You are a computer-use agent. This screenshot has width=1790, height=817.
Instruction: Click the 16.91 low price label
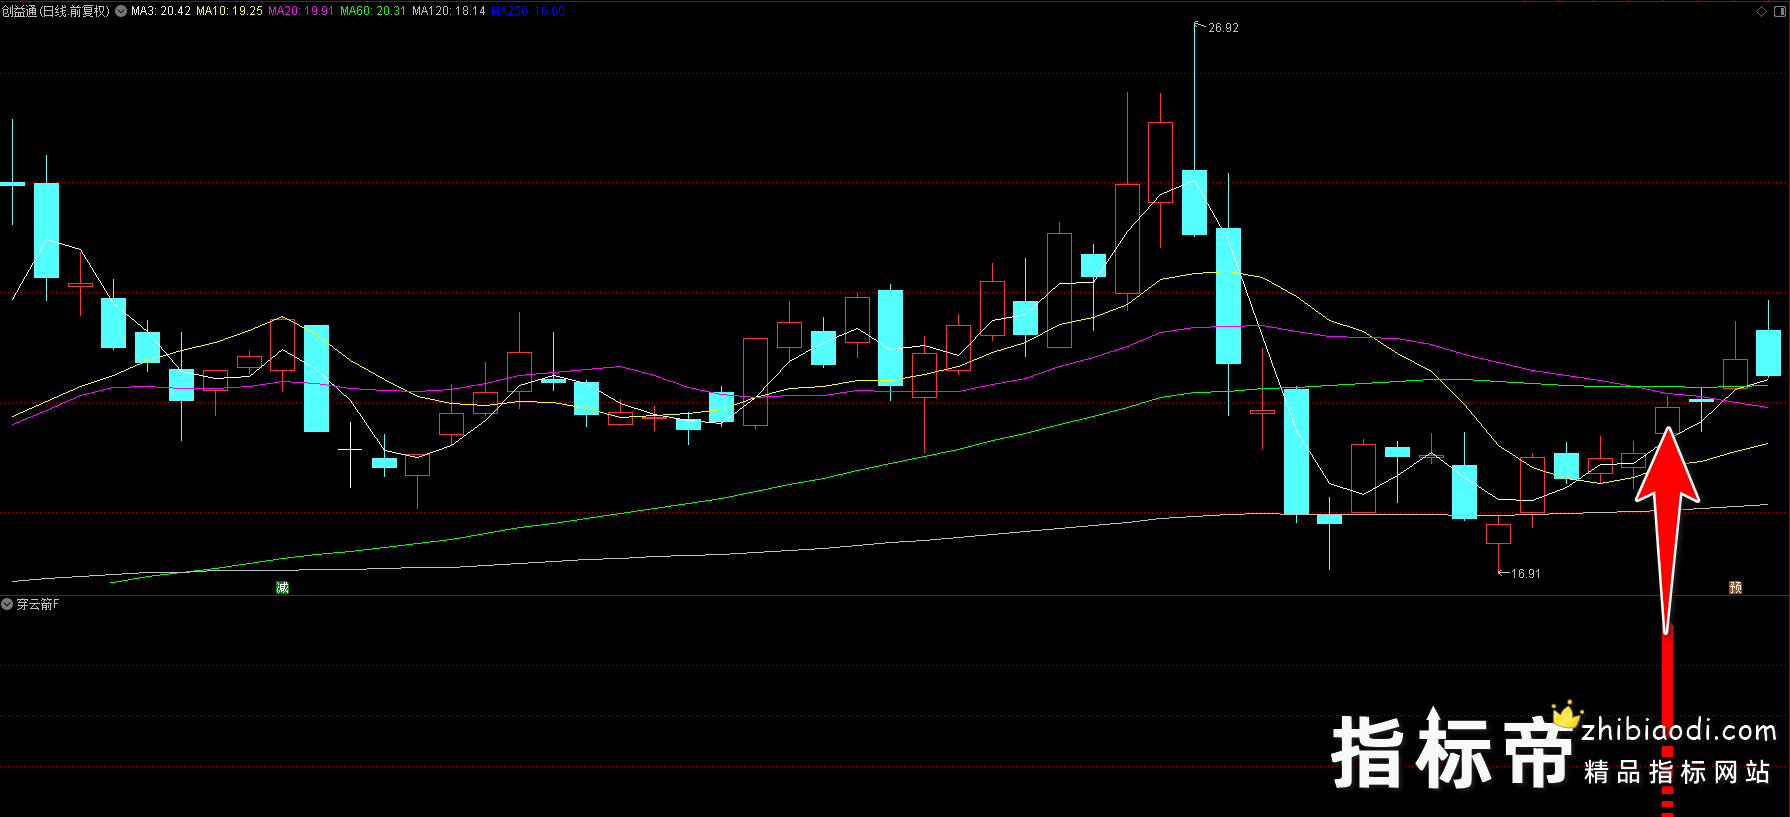click(1525, 574)
